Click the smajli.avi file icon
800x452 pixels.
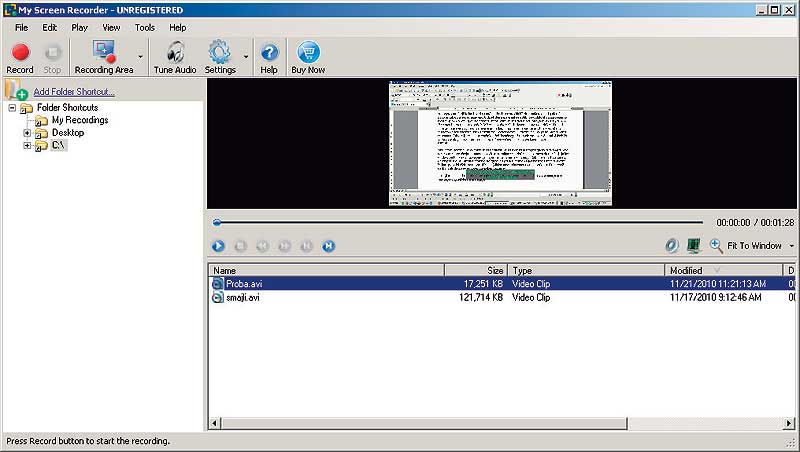coord(218,297)
